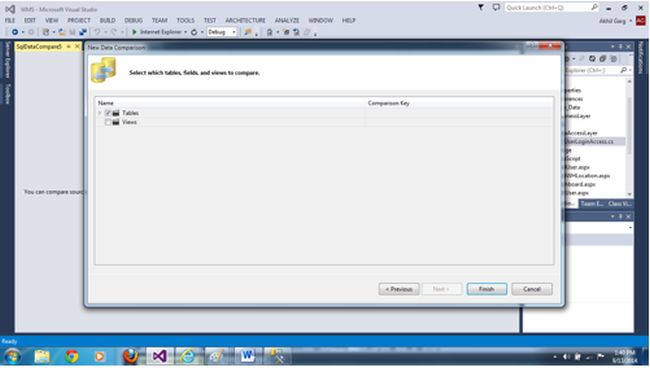Click the Name column header

coord(106,103)
